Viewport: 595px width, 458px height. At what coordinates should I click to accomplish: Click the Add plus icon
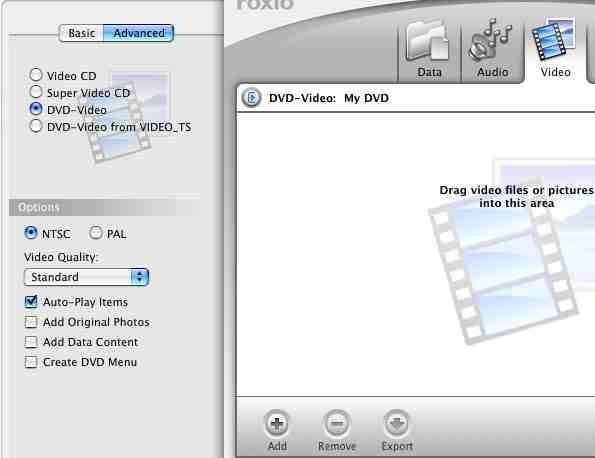click(x=277, y=423)
